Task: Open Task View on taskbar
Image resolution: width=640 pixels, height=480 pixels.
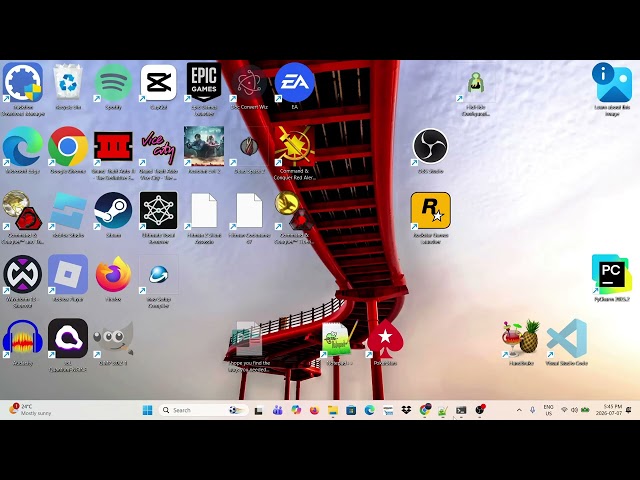Action: [x=258, y=411]
